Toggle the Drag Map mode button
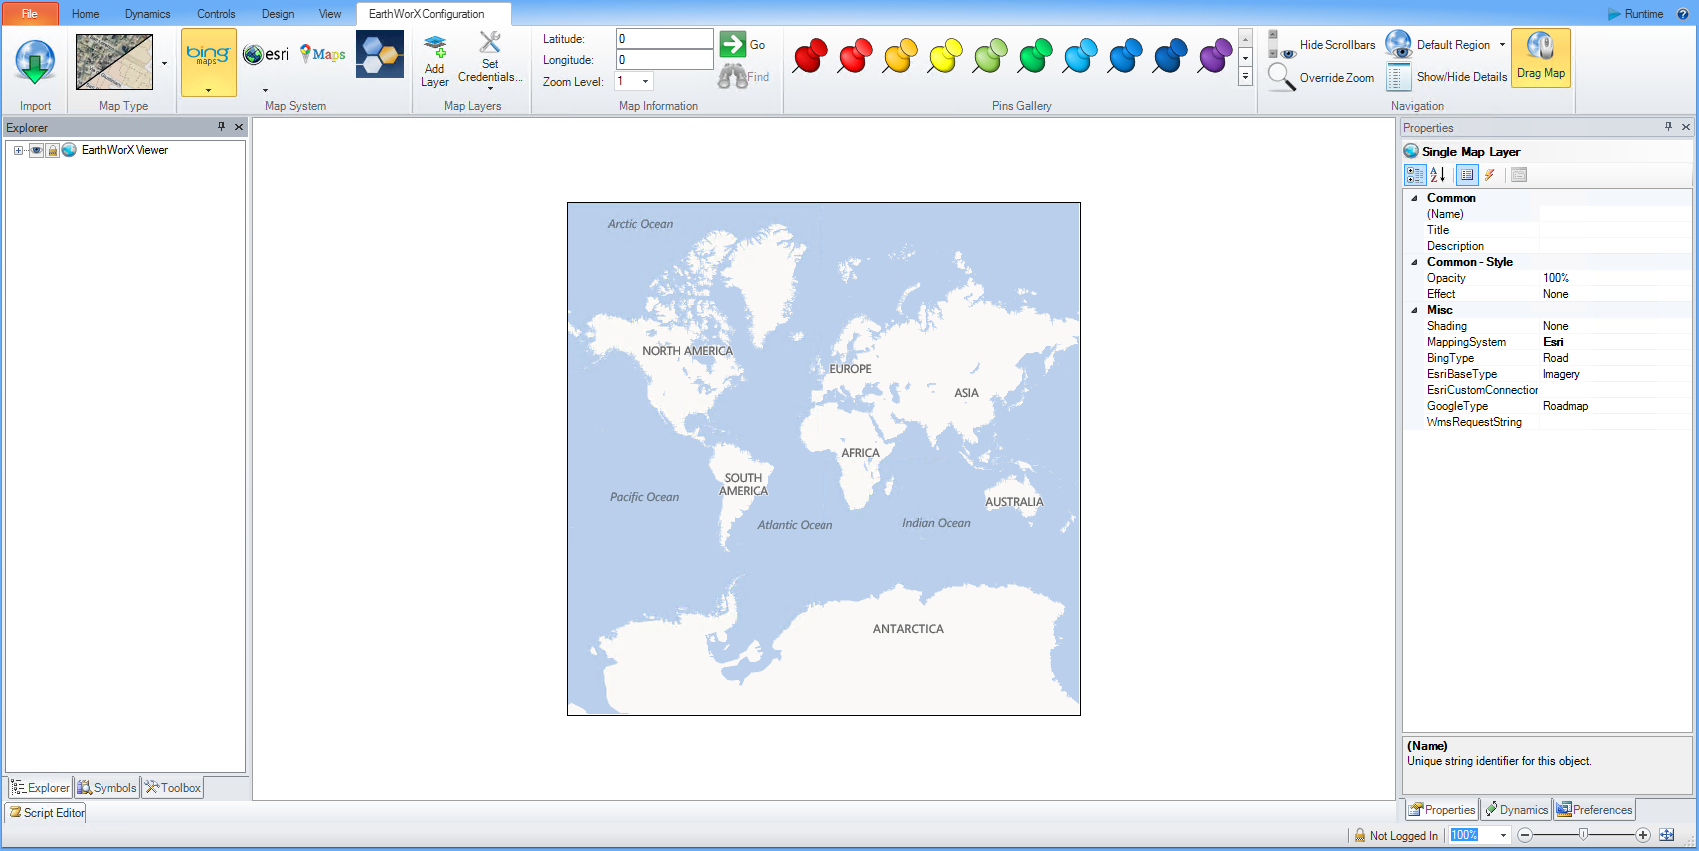The image size is (1699, 851). click(1540, 58)
